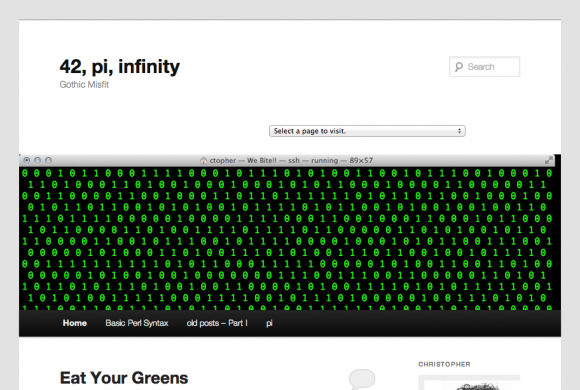
Task: Open the 'Eat Your Greens' post title
Action: click(x=124, y=378)
